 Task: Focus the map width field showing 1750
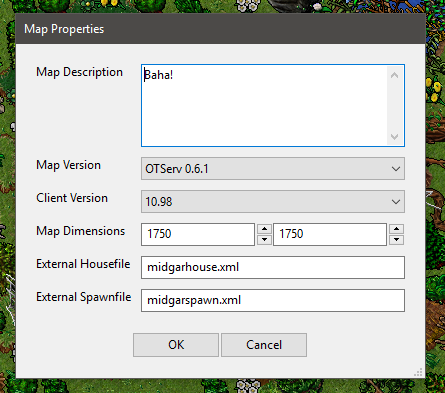tap(198, 234)
